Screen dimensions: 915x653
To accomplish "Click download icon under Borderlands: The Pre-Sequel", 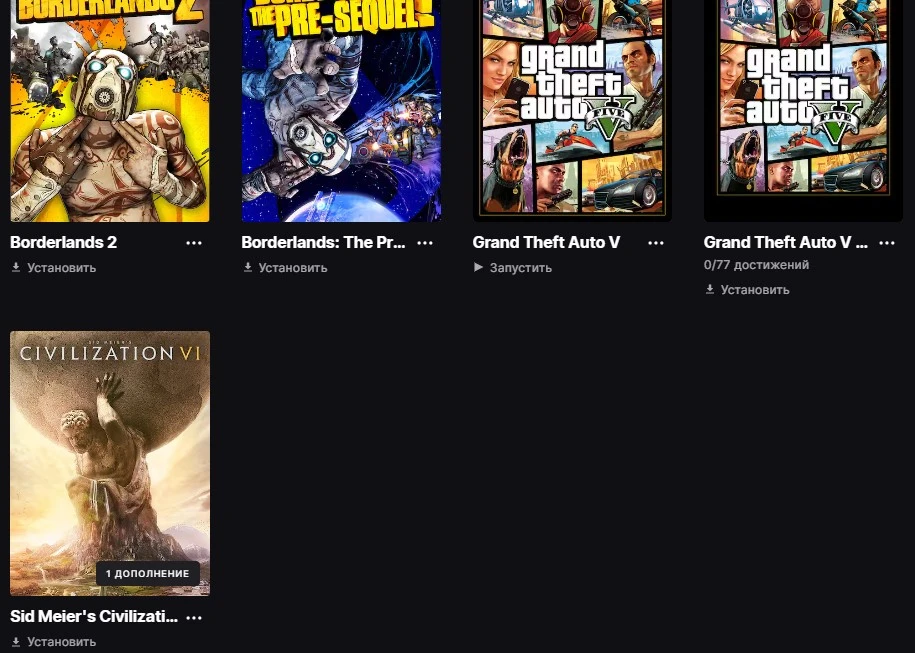I will pyautogui.click(x=247, y=267).
